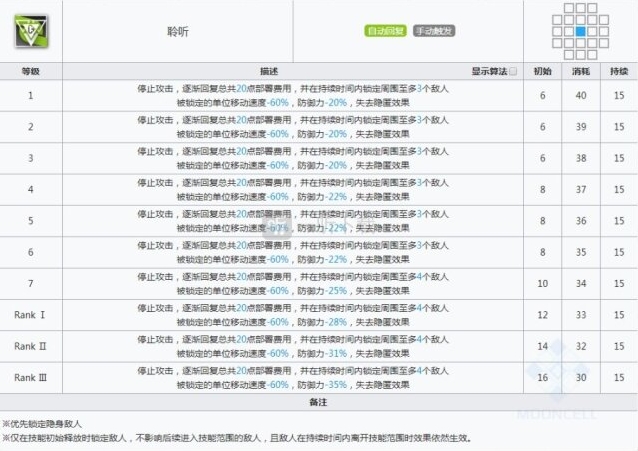Image resolution: width=638 pixels, height=451 pixels.
Task: Select the 持续 column header
Action: [x=619, y=72]
